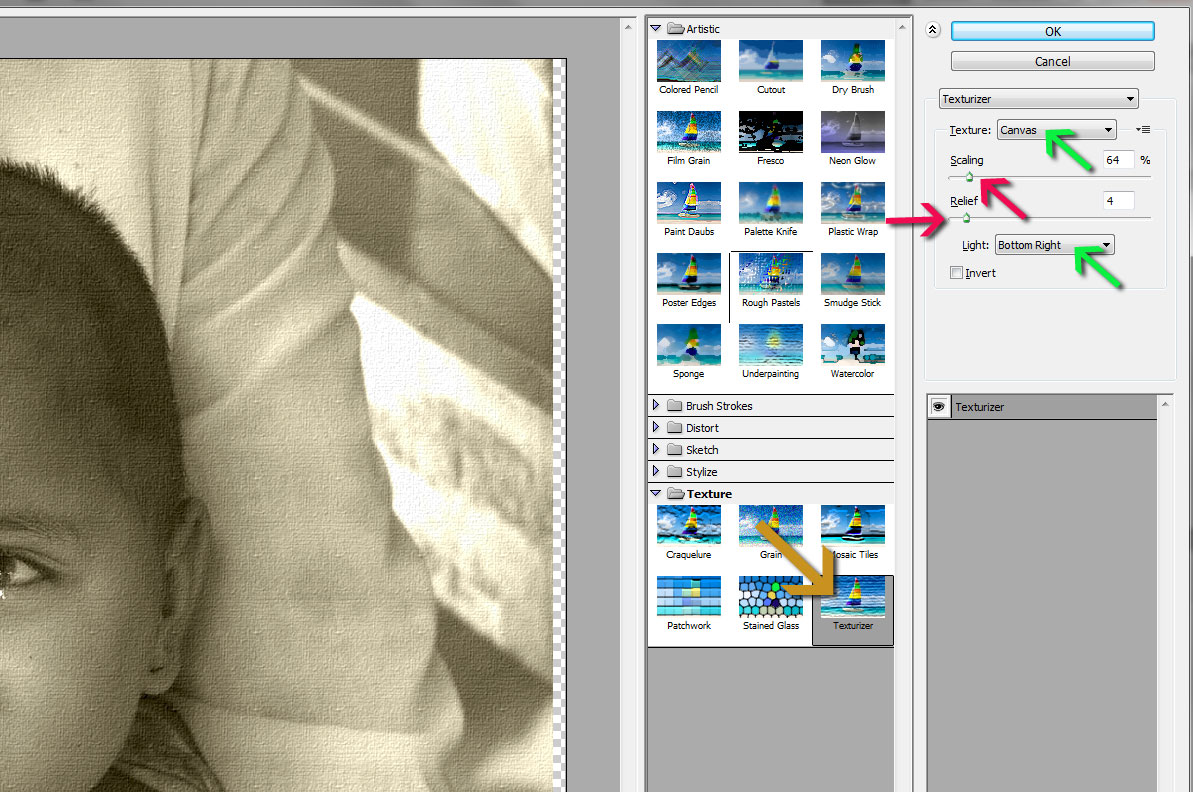This screenshot has width=1193, height=792.
Task: Select the Rough Pastels filter
Action: [x=771, y=274]
